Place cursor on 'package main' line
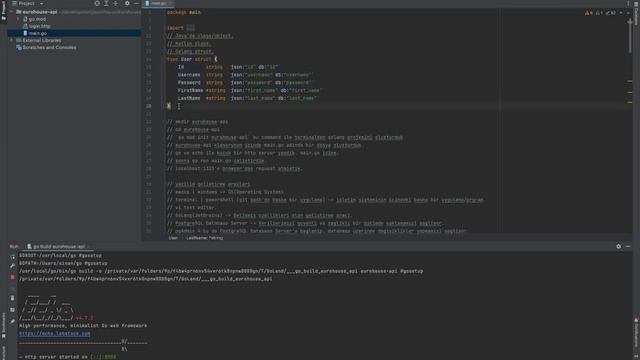The height and width of the screenshot is (360, 640). [184, 12]
